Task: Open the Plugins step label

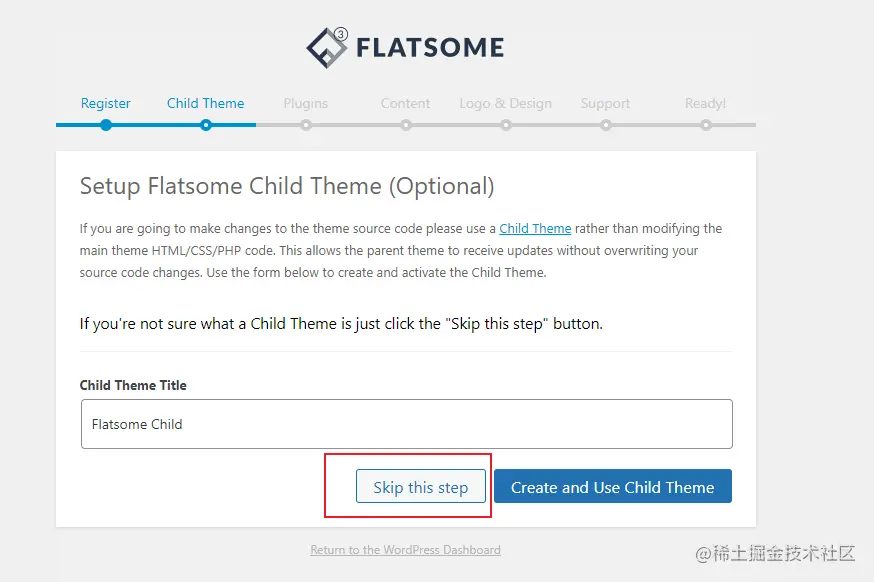Action: click(305, 104)
